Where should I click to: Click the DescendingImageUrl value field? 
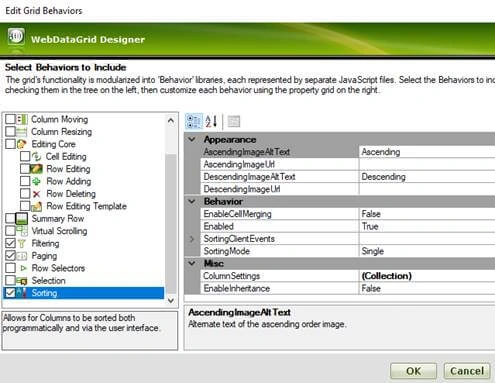427,189
